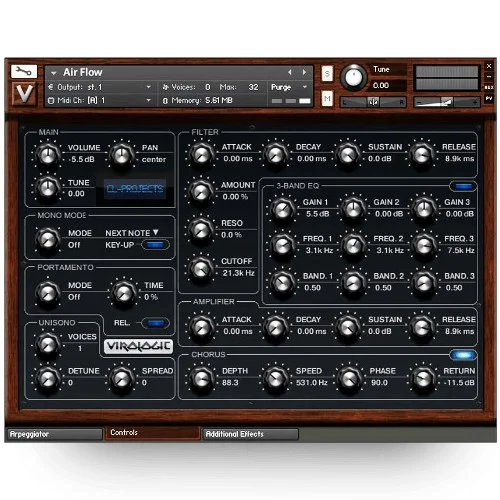Viewport: 500px width, 500px height.
Task: Click the Filter SUSTAIN knob
Action: (x=348, y=154)
